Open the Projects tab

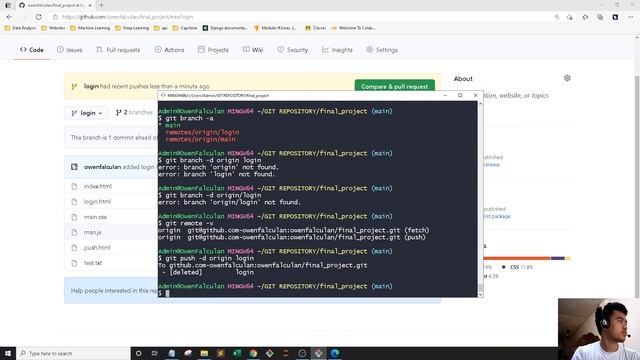pos(213,50)
